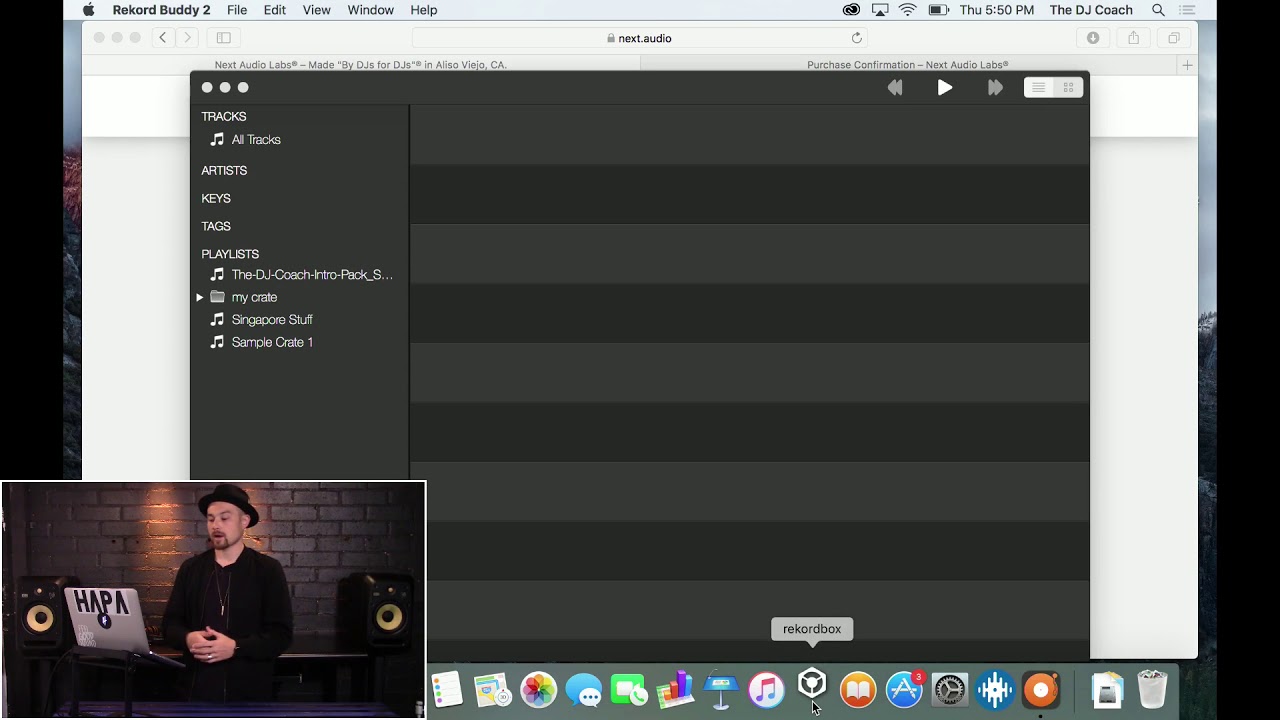1280x720 pixels.
Task: Open System Preferences from the Dock
Action: [x=949, y=690]
